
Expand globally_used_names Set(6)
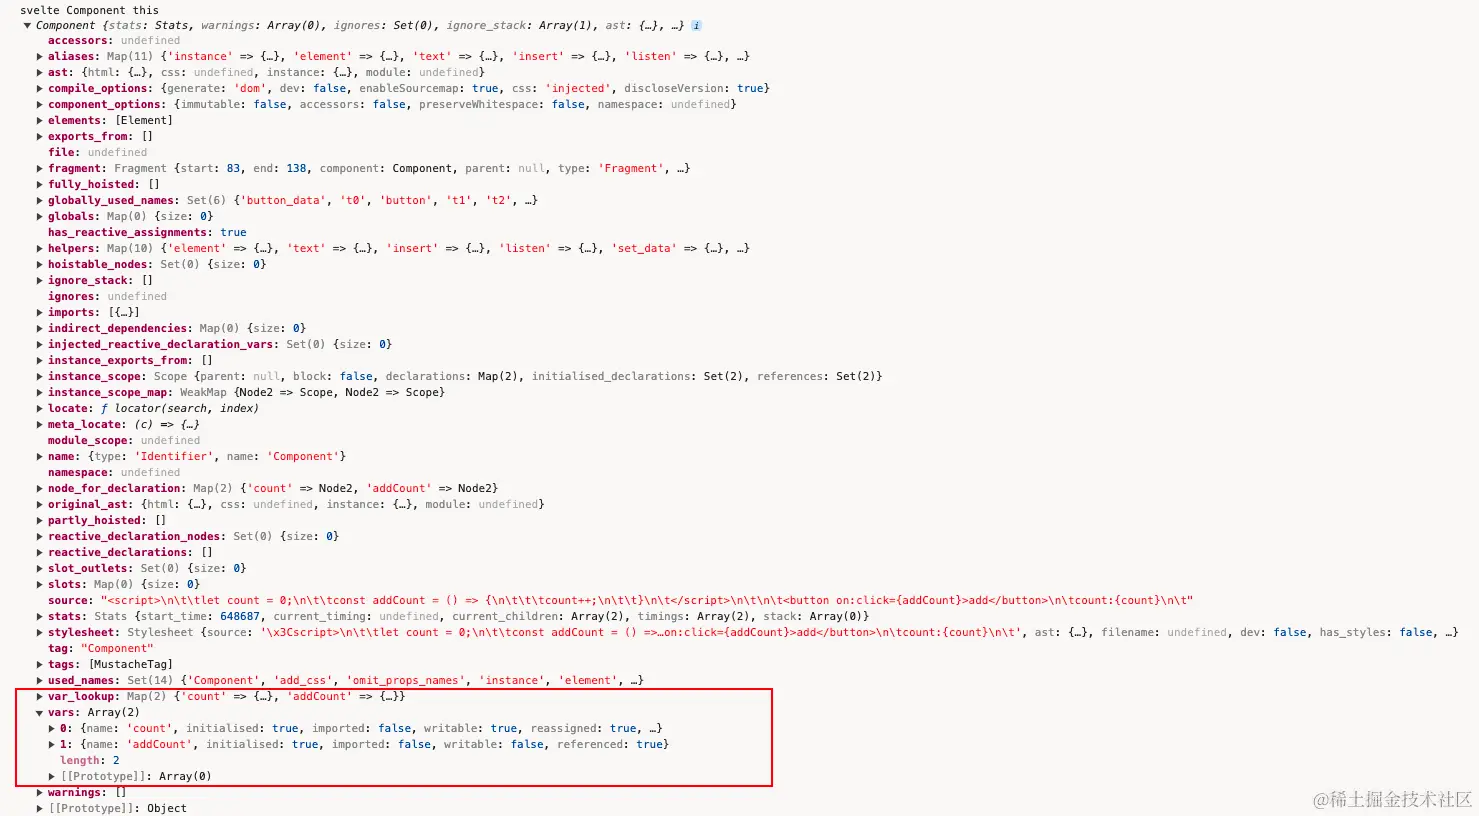click(39, 201)
